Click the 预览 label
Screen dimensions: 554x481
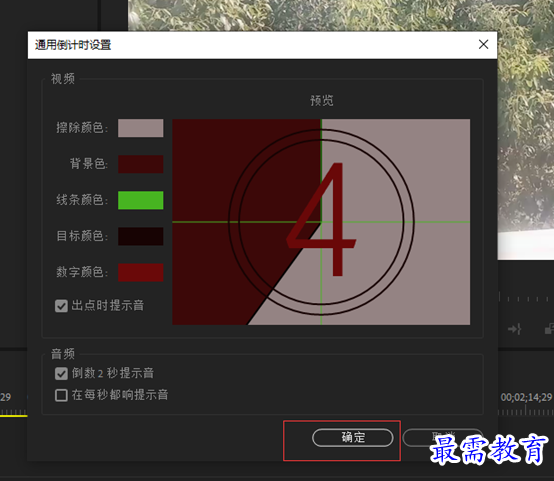pos(322,101)
